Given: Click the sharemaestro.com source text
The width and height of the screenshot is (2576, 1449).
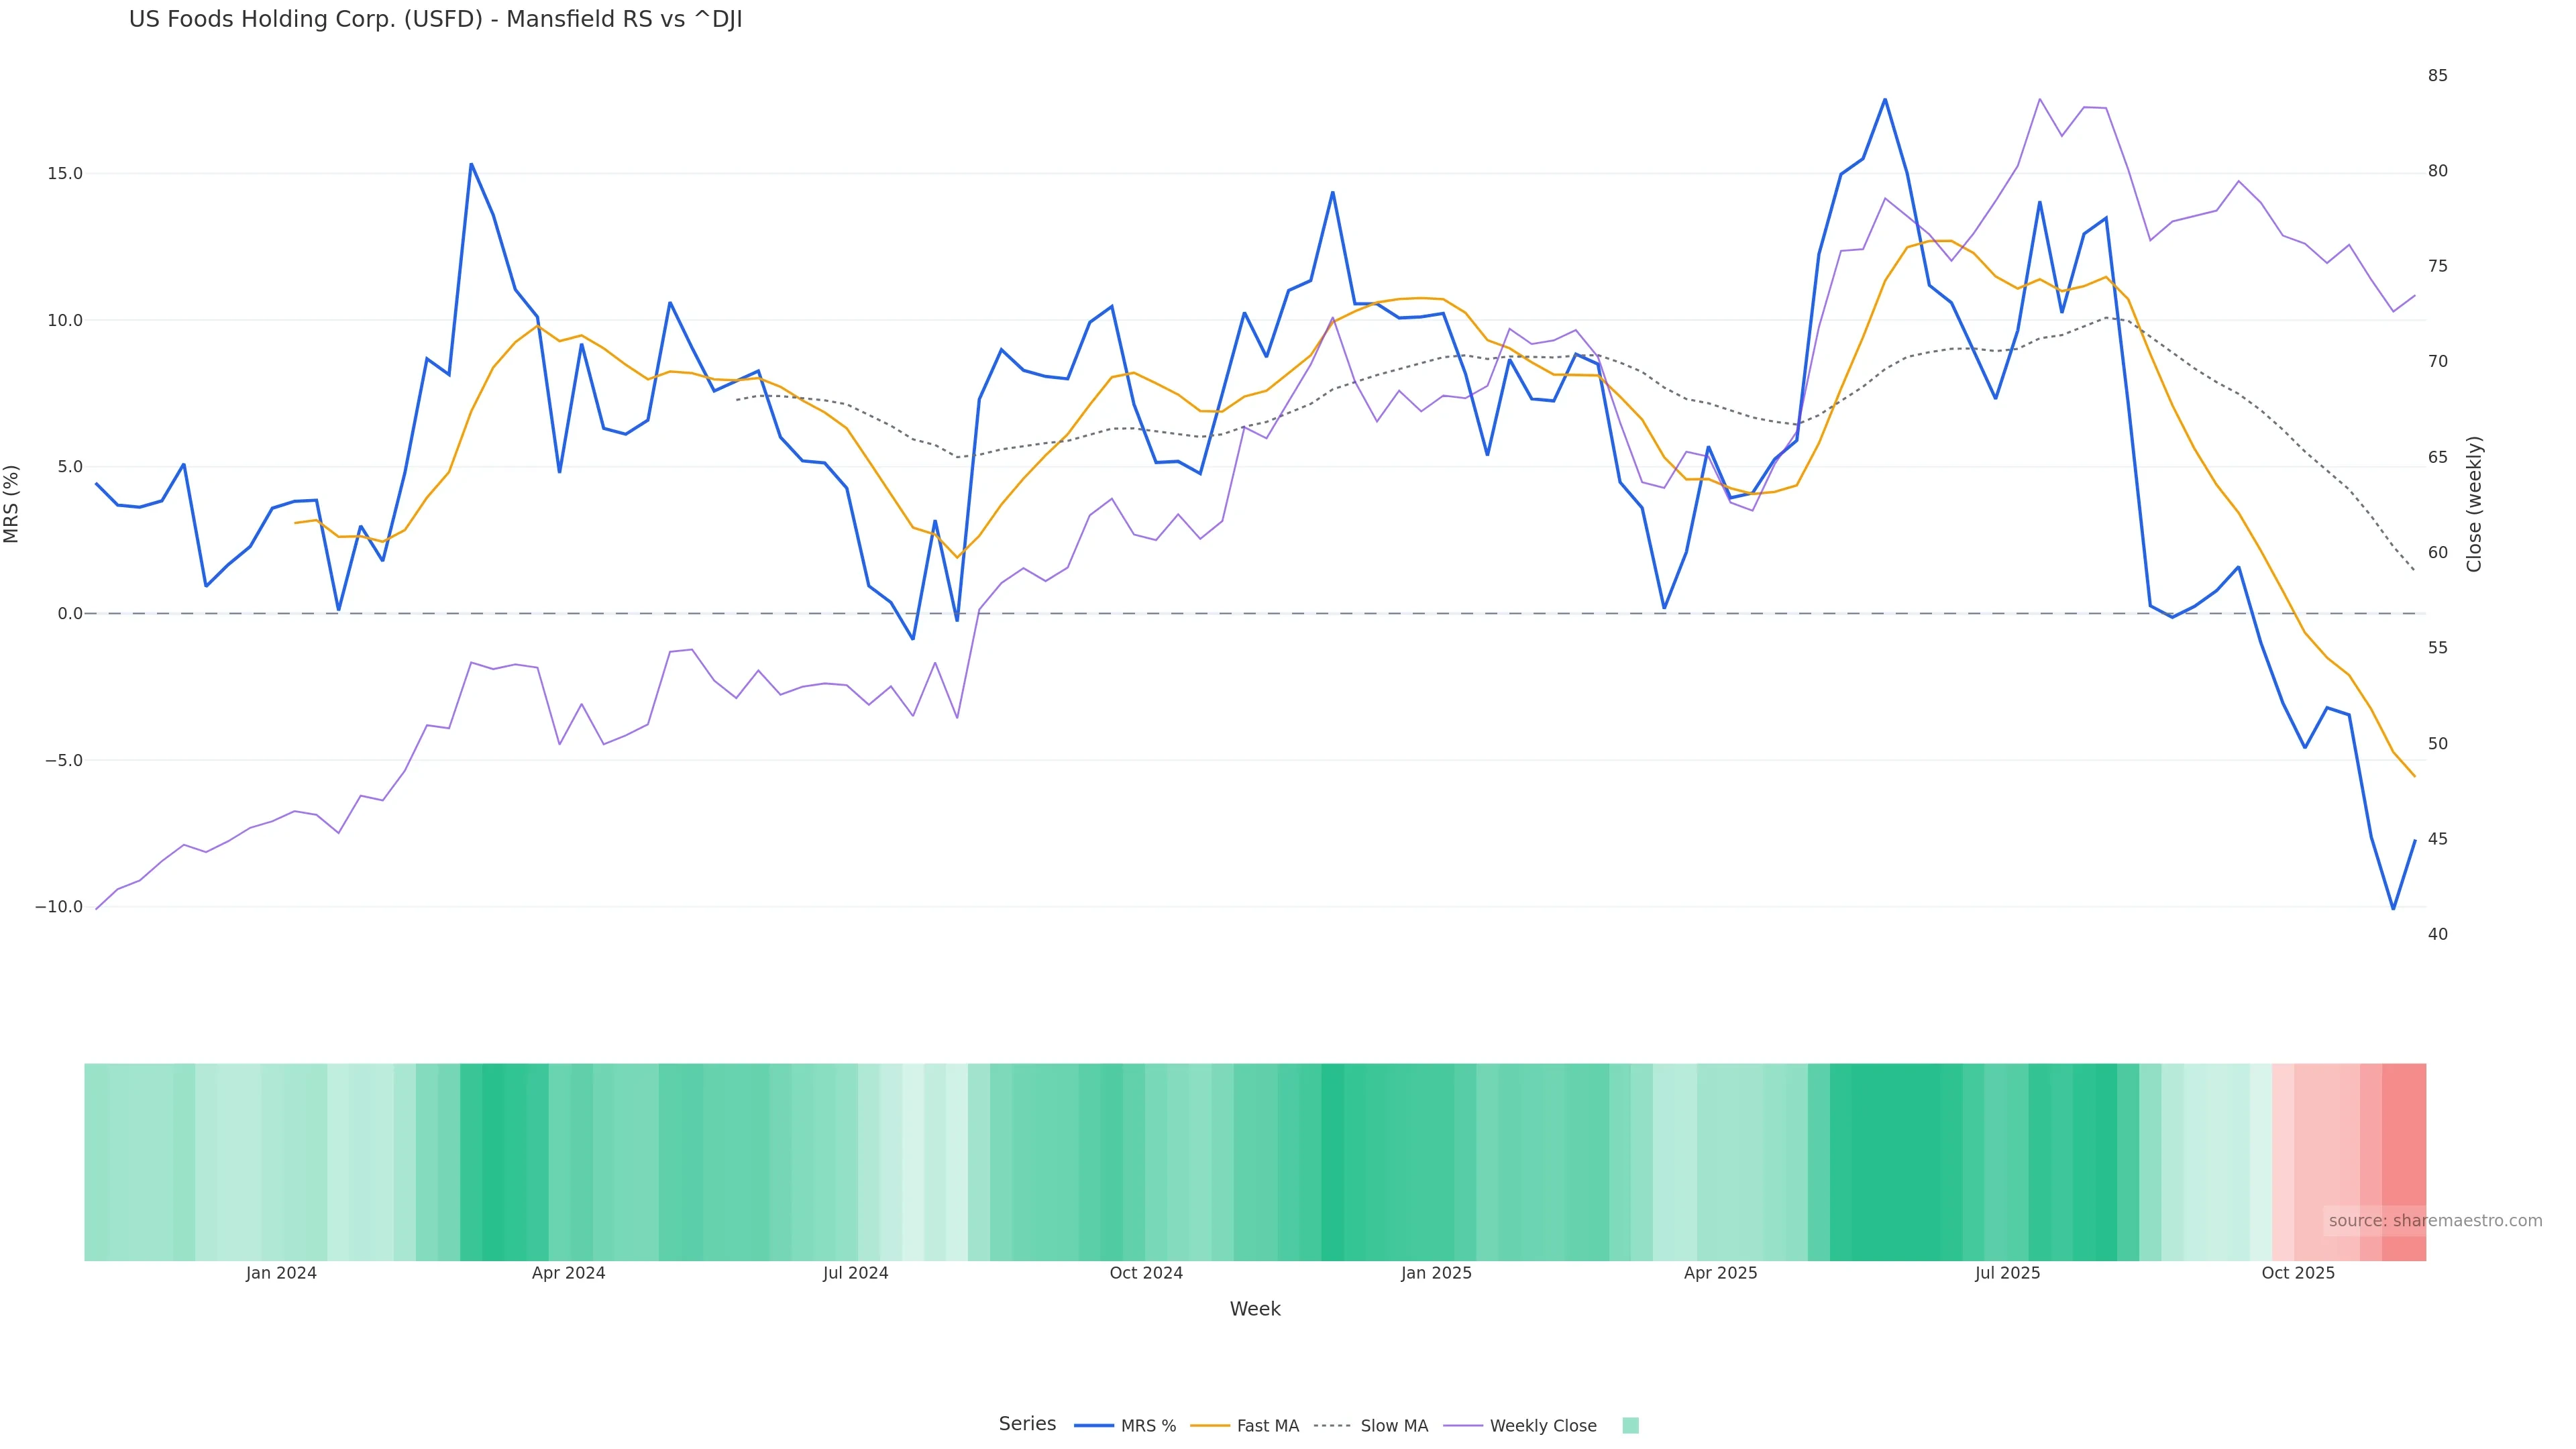Looking at the screenshot, I should coord(2434,1220).
